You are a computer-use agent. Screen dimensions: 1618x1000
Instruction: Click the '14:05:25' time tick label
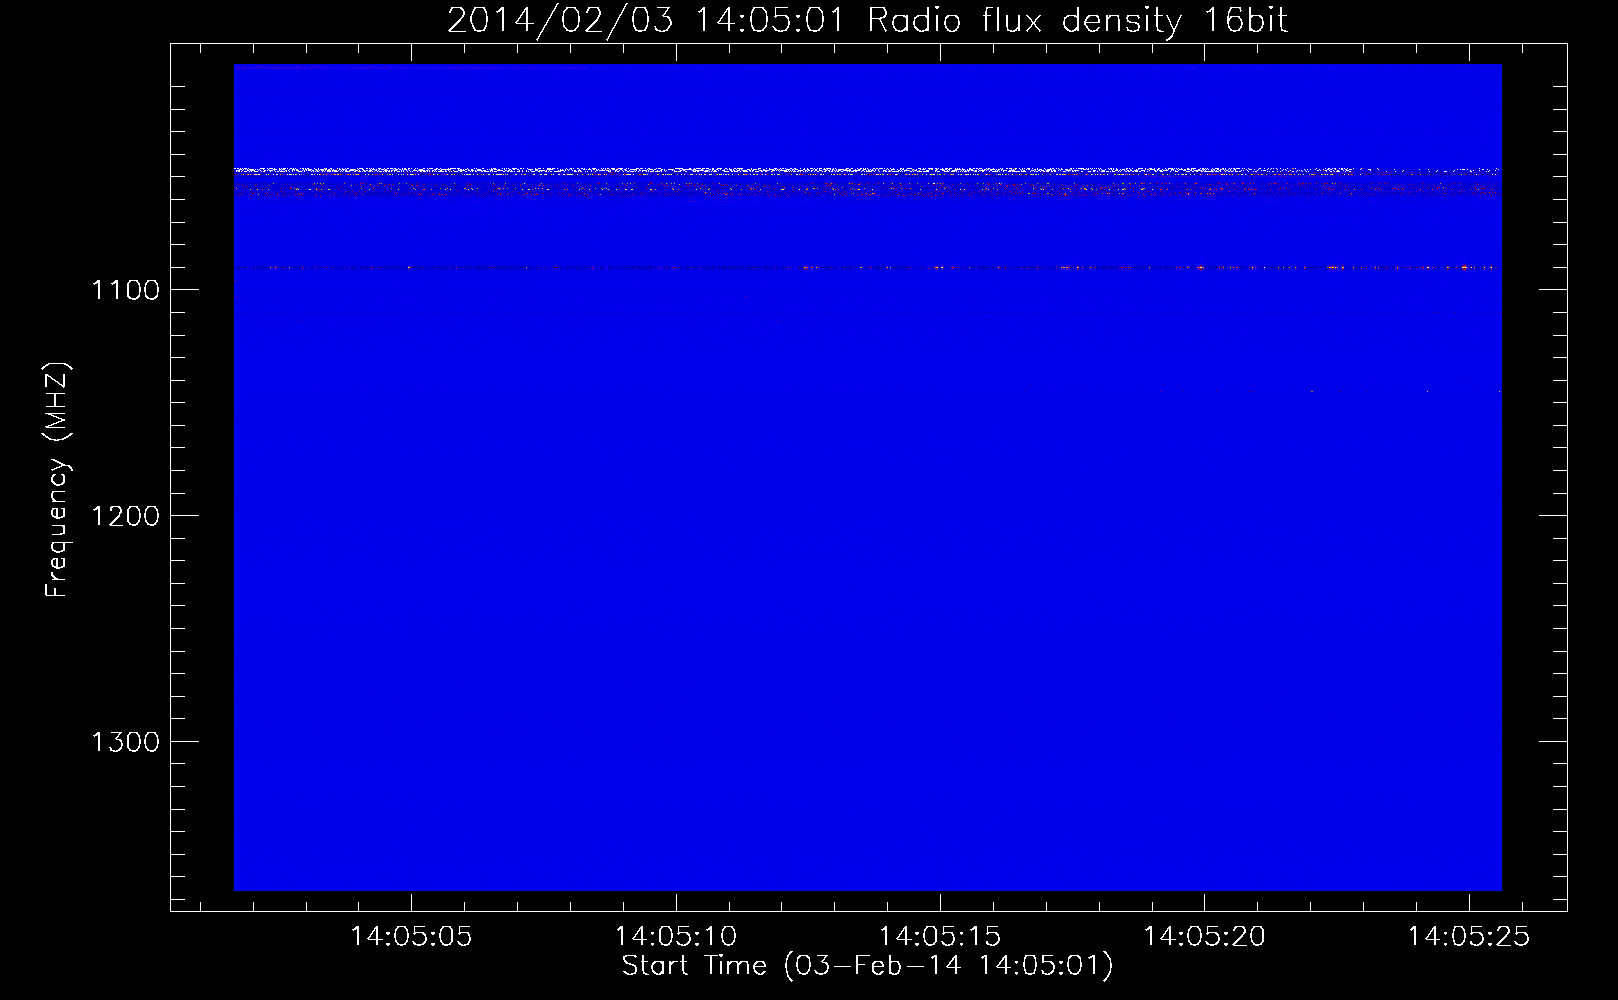tap(1469, 937)
